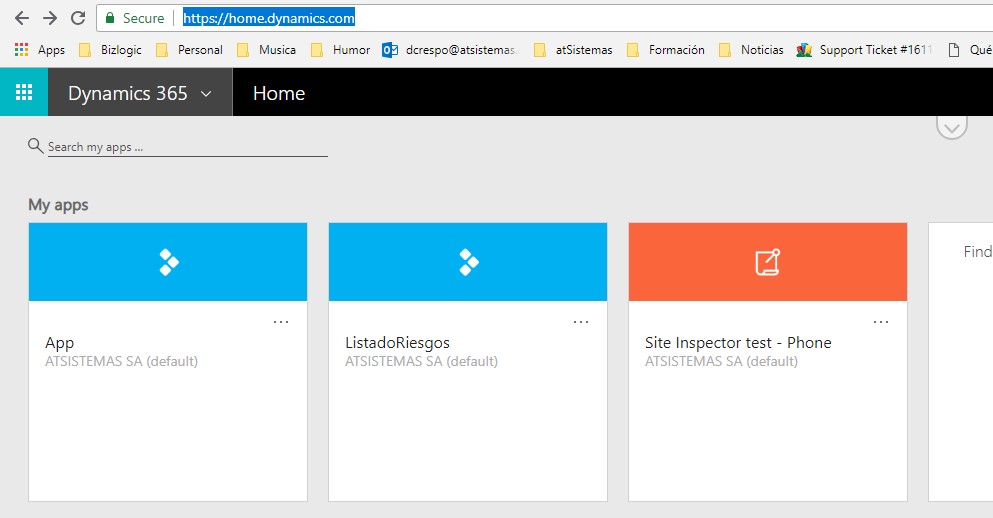Click ATSISTEMAS SA (default) under Site Inspector test
The image size is (993, 518).
coord(721,362)
